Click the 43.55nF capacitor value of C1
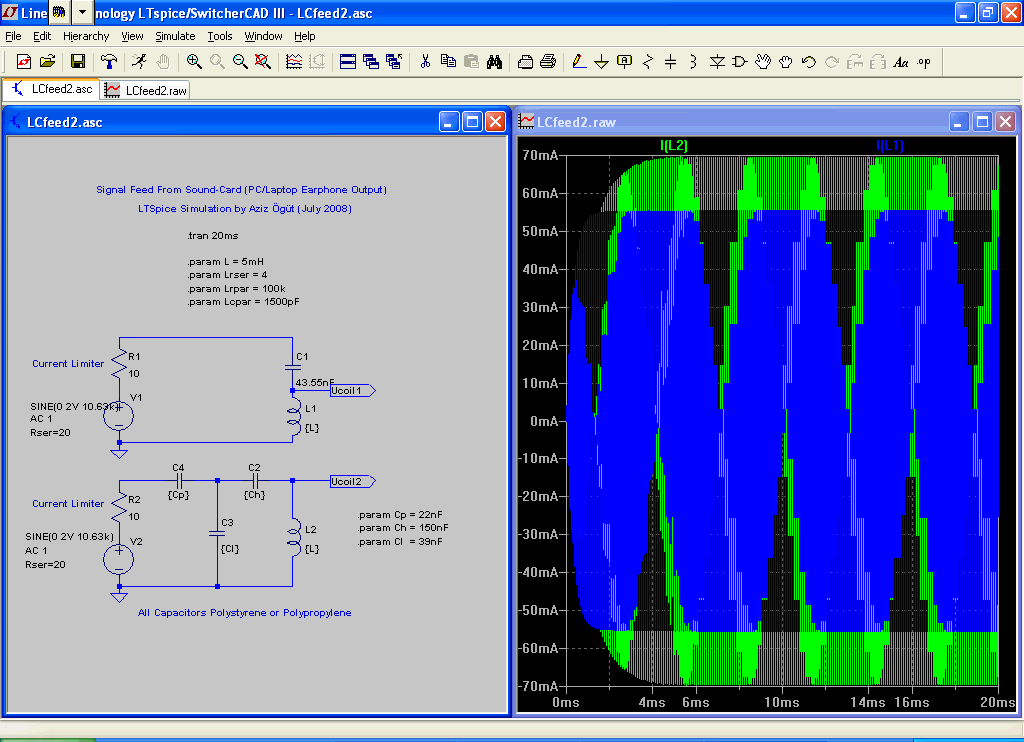The height and width of the screenshot is (742, 1024). pyautogui.click(x=315, y=382)
